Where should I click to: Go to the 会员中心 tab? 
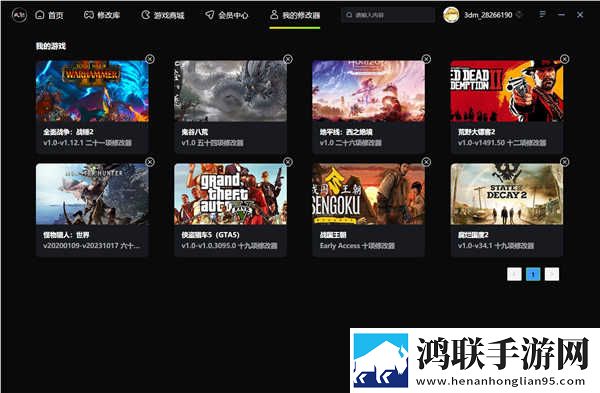pyautogui.click(x=227, y=15)
